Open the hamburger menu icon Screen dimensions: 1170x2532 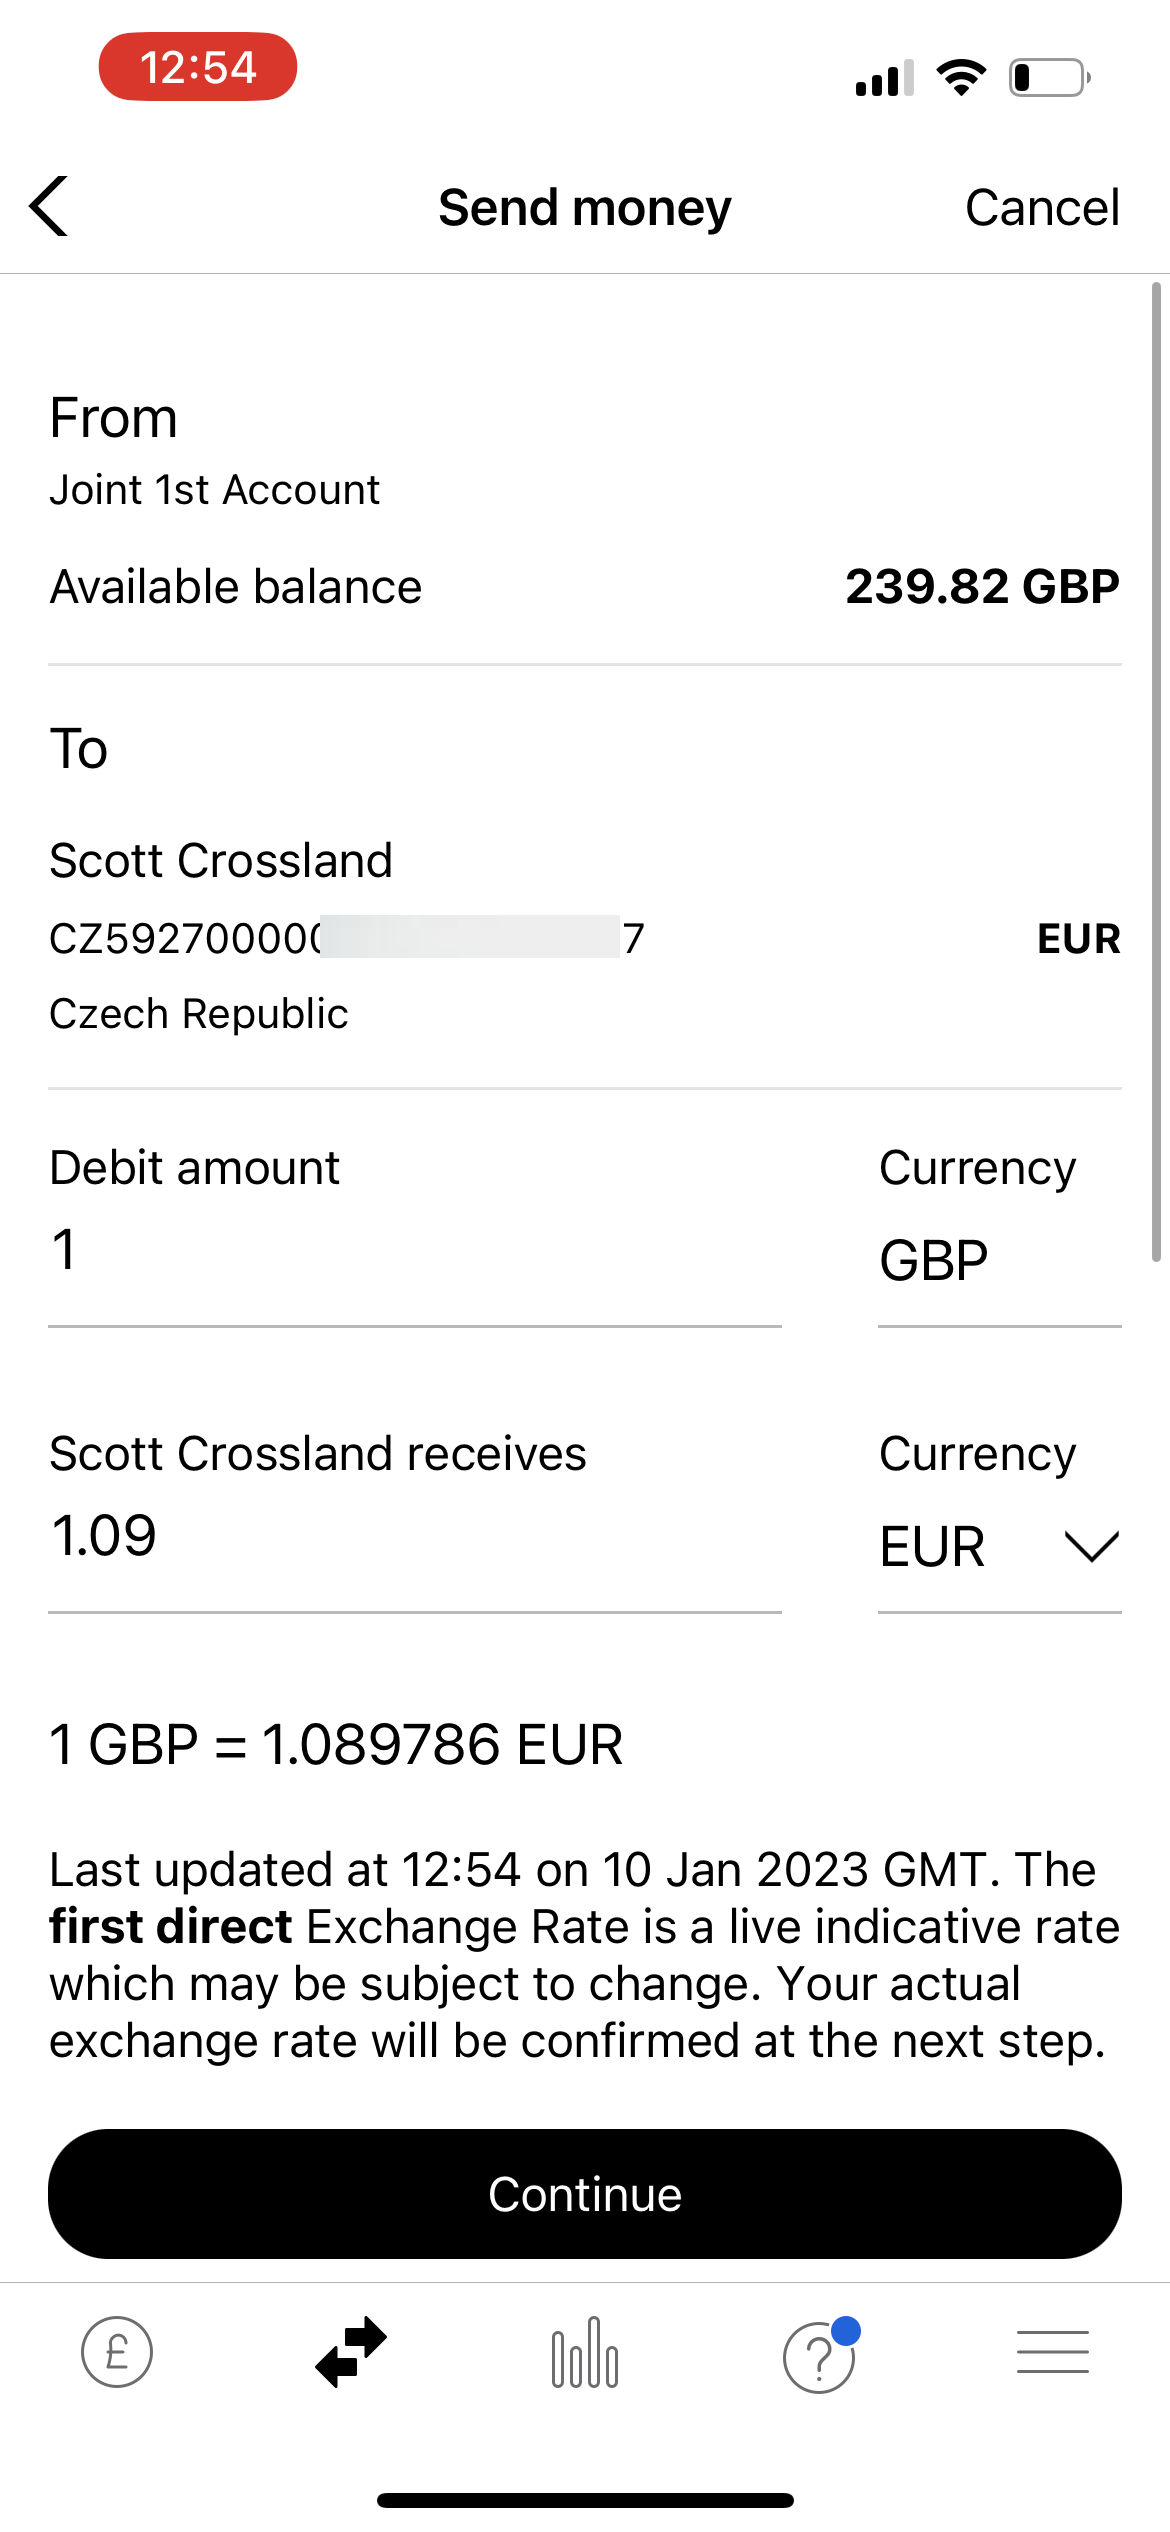pos(1052,2352)
